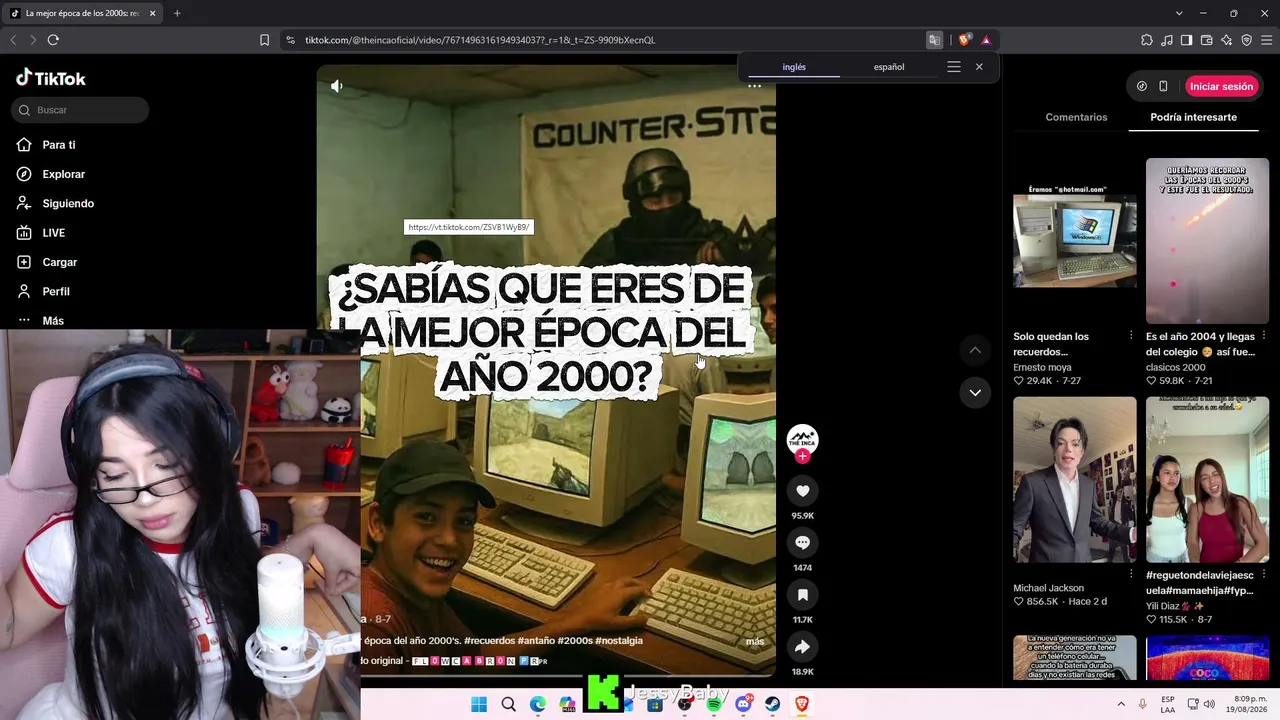The height and width of the screenshot is (720, 1280).
Task: Toggle the browser sidebar panel
Action: point(1186,40)
